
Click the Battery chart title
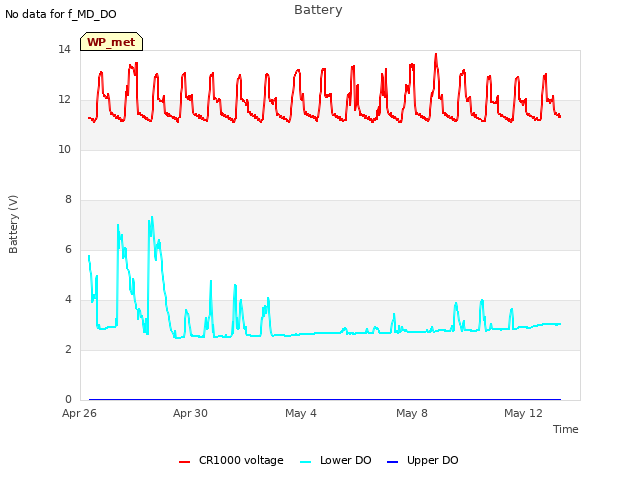(x=318, y=10)
